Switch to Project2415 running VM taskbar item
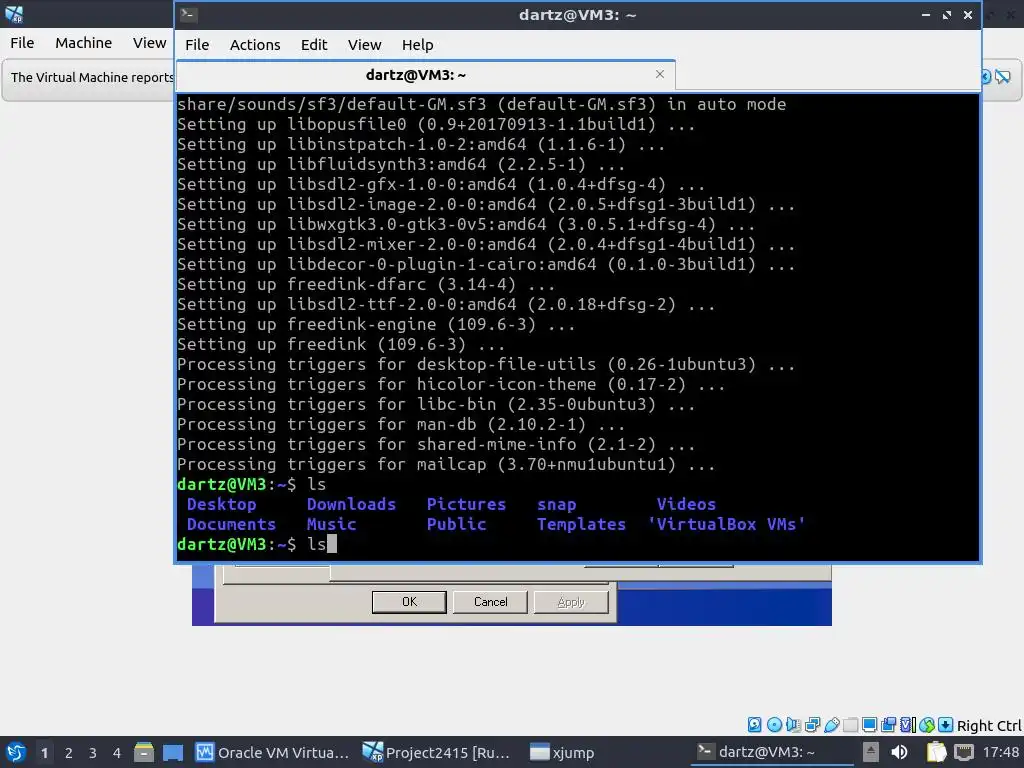 point(439,752)
